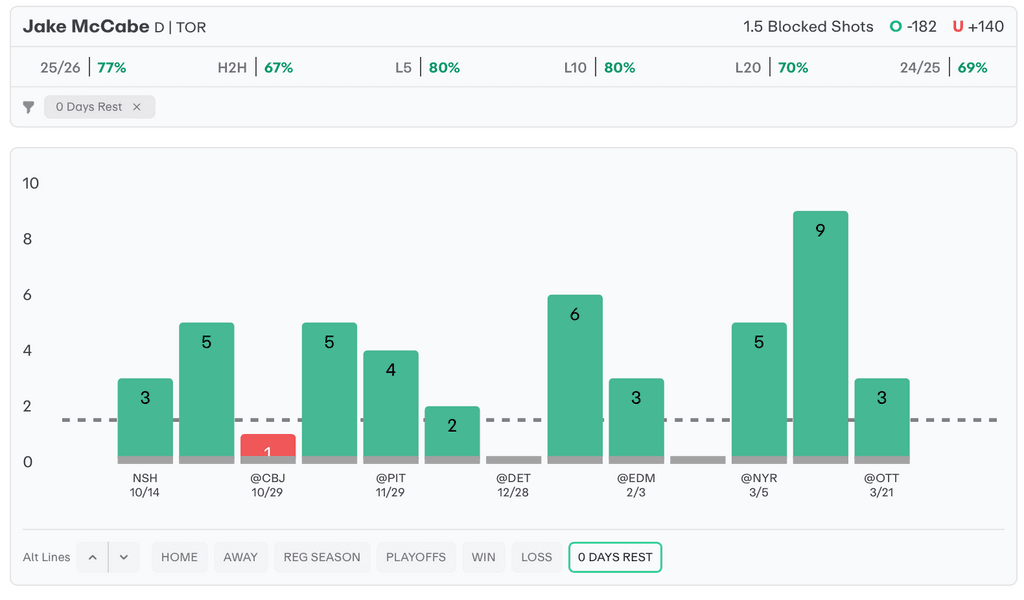This screenshot has height=600, width=1024.
Task: Toggle the AWAY filter
Action: [x=240, y=557]
